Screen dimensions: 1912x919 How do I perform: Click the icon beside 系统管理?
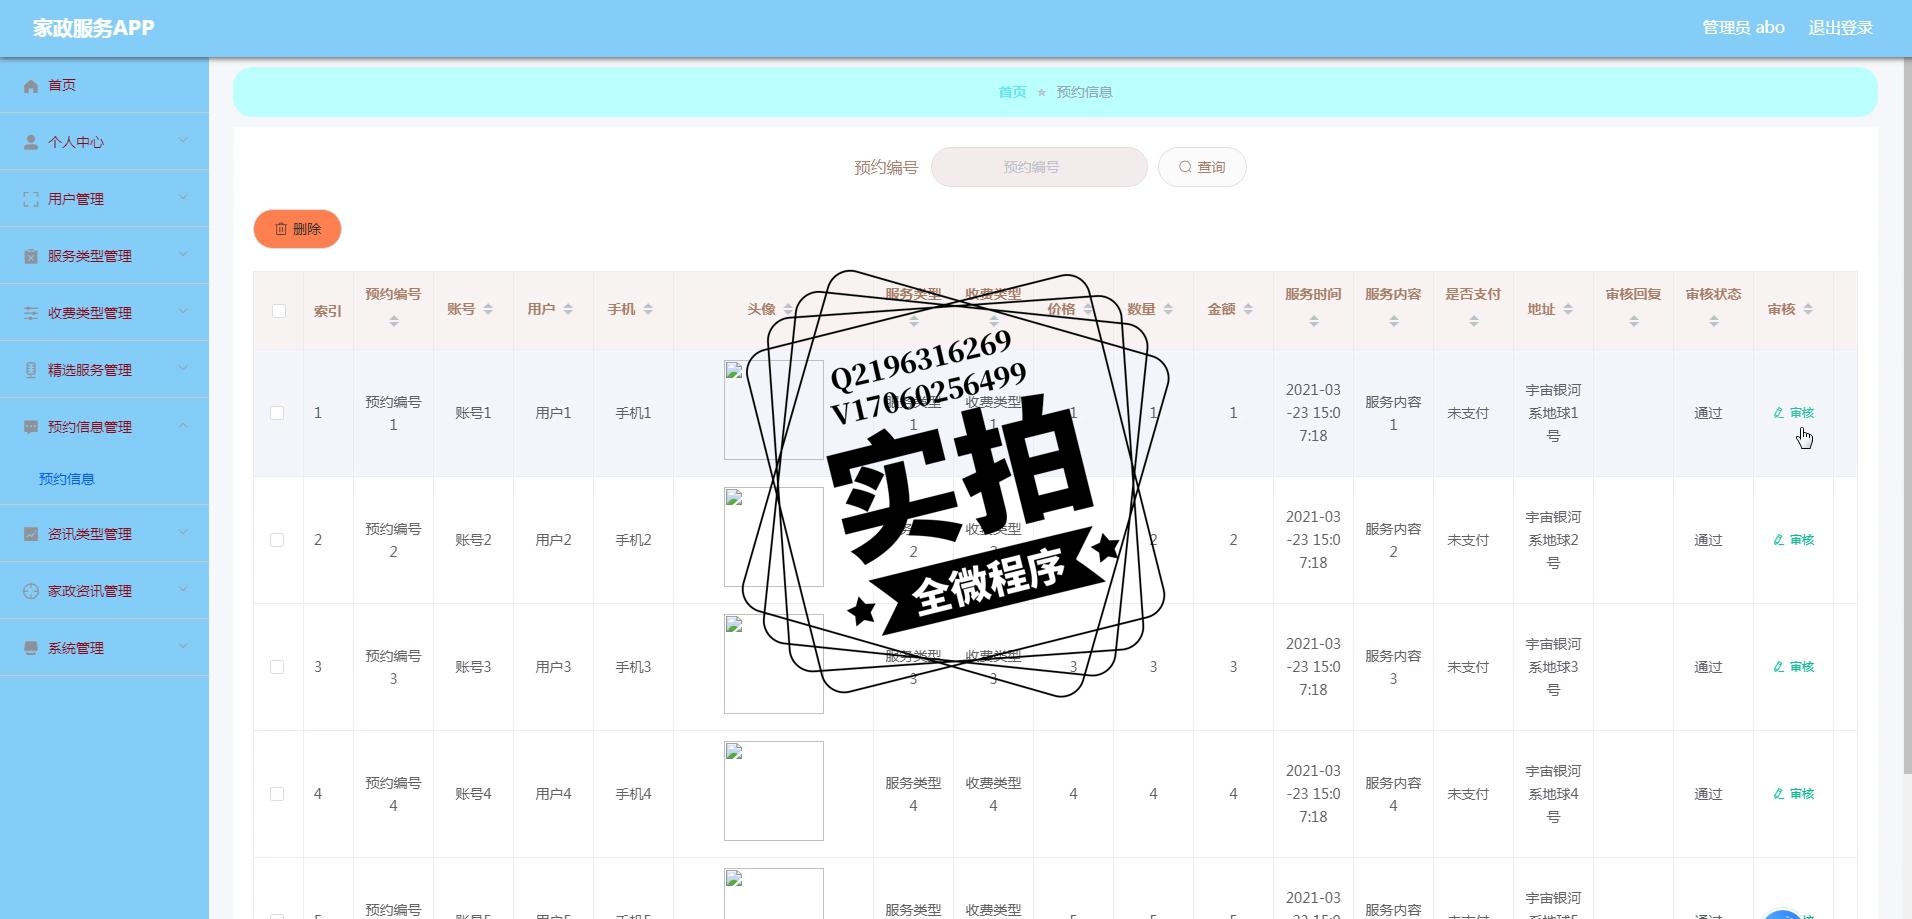[x=31, y=649]
